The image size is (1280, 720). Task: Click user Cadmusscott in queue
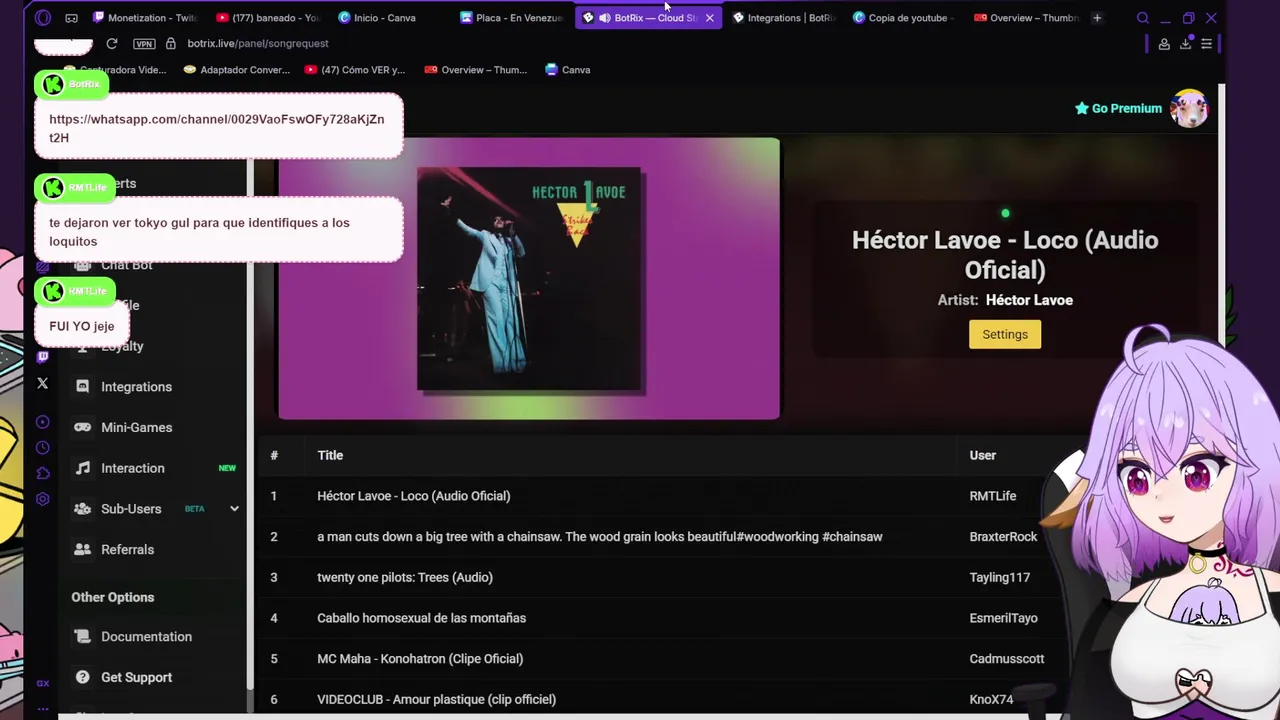point(1006,659)
